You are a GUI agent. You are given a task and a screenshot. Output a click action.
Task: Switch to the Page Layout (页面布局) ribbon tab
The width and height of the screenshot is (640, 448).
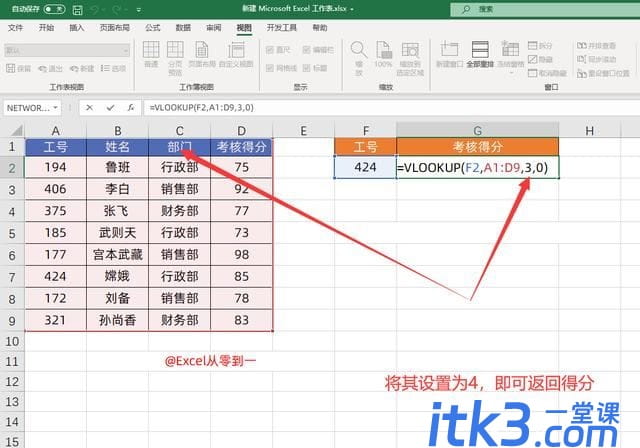coord(115,28)
